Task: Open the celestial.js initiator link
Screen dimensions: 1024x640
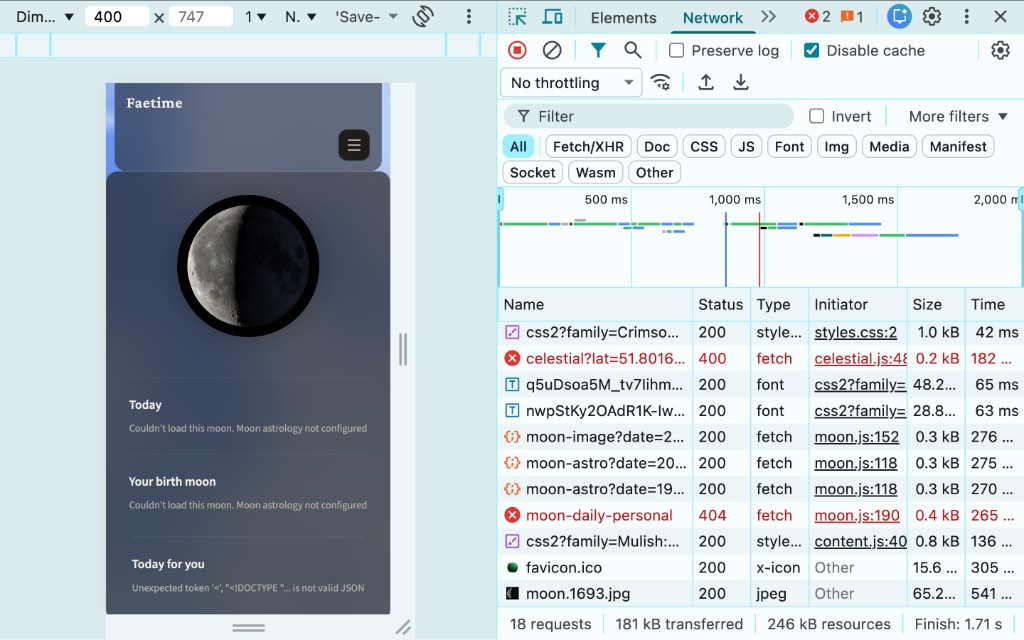Action: coord(860,358)
